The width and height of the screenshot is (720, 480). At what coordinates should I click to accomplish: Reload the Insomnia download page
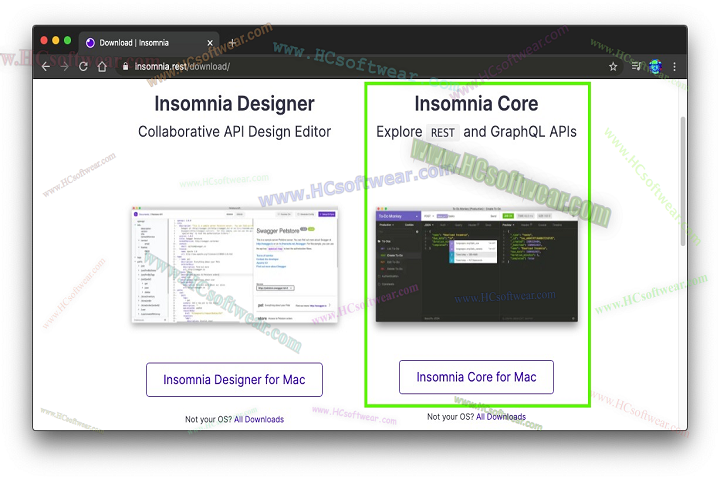[x=84, y=67]
